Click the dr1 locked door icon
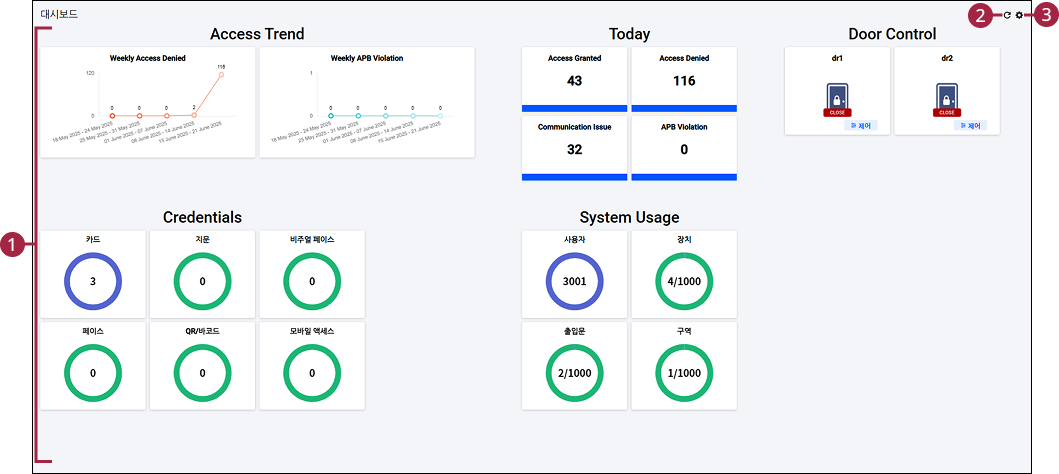Viewport: 1059px width, 474px height. pyautogui.click(x=837, y=97)
